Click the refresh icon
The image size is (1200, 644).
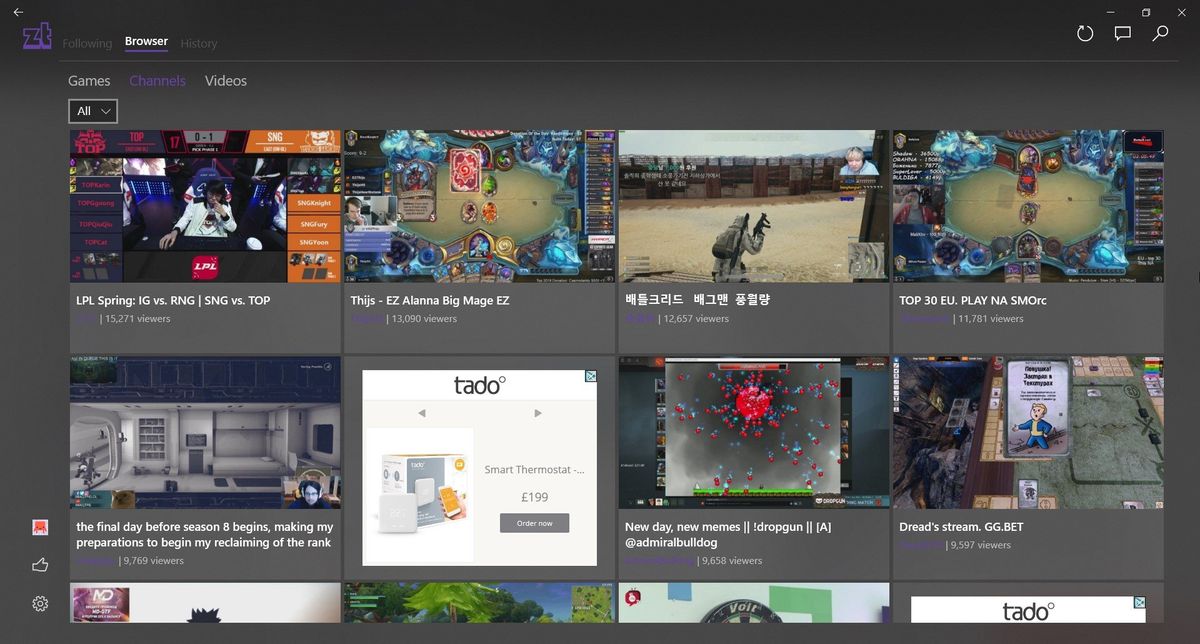pos(1085,33)
